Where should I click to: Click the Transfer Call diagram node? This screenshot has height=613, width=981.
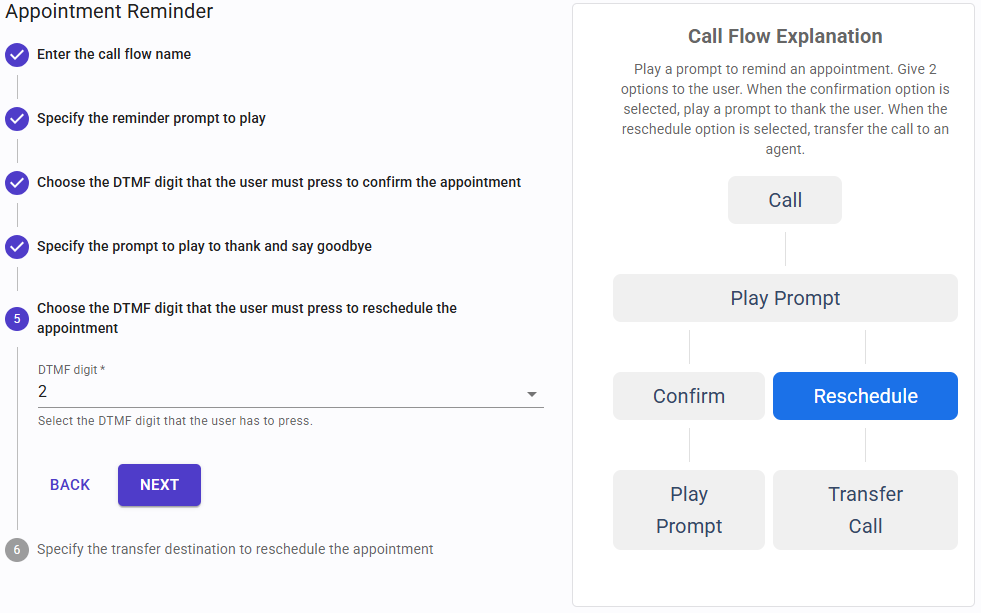(865, 510)
